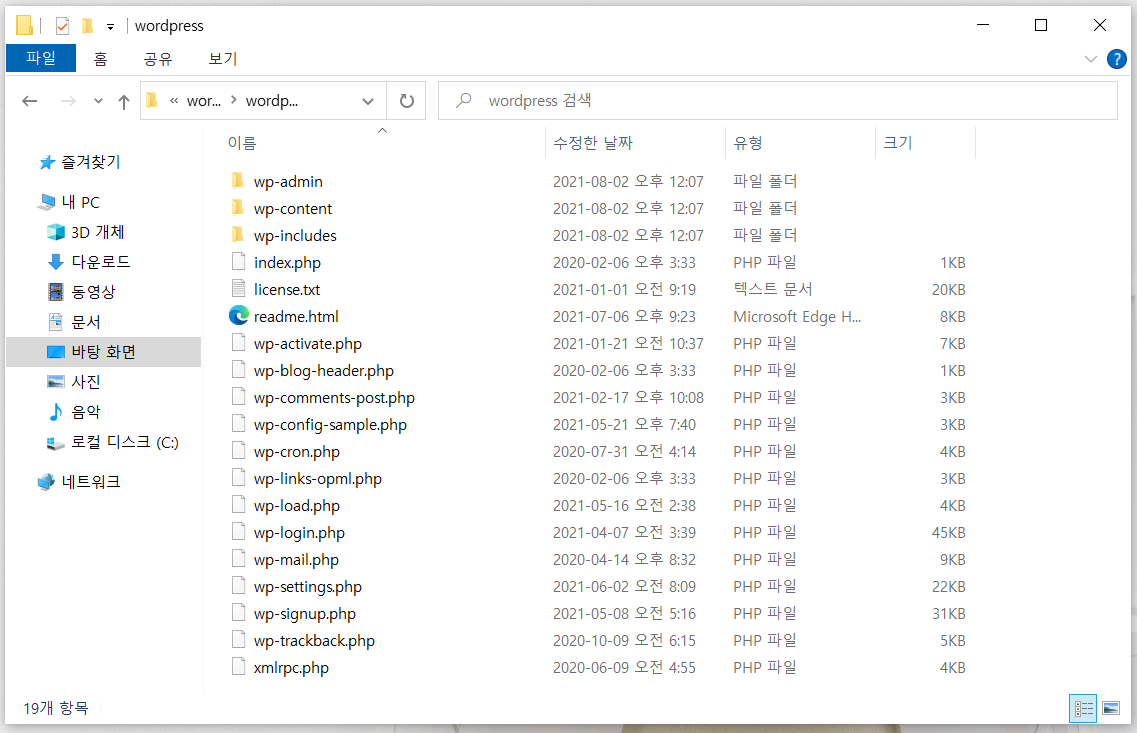
Task: Open 음악 in the sidebar
Action: point(86,412)
